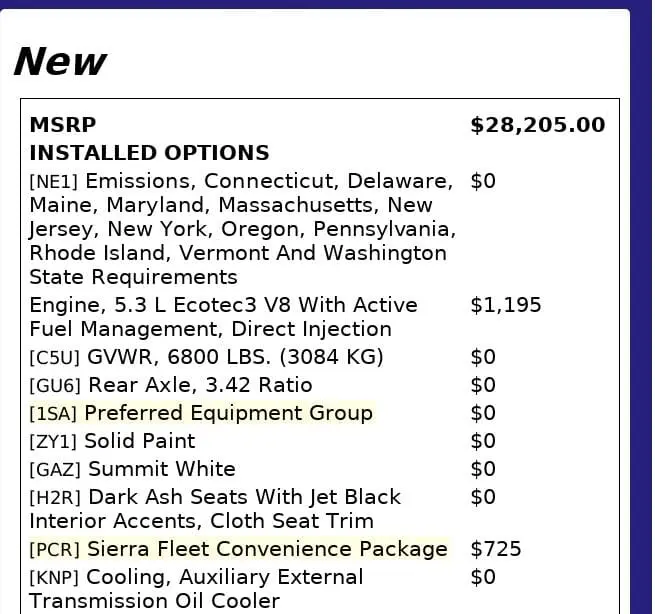Image resolution: width=655 pixels, height=614 pixels.
Task: Click the $725 package price
Action: pyautogui.click(x=495, y=549)
